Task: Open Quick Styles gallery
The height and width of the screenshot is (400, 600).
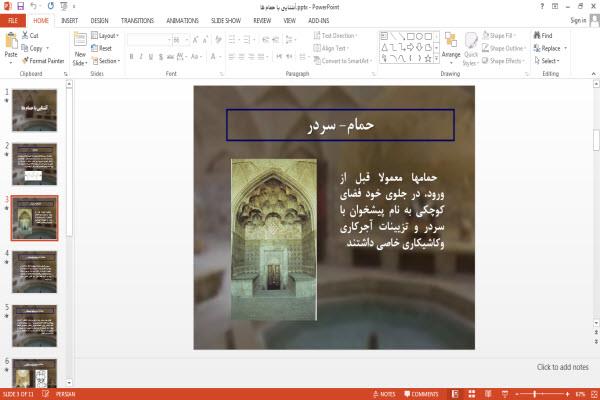Action: tap(471, 49)
